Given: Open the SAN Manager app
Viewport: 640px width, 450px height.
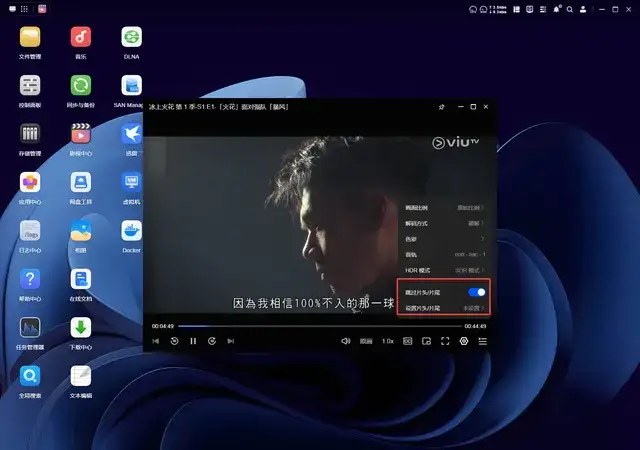Looking at the screenshot, I should 131,85.
